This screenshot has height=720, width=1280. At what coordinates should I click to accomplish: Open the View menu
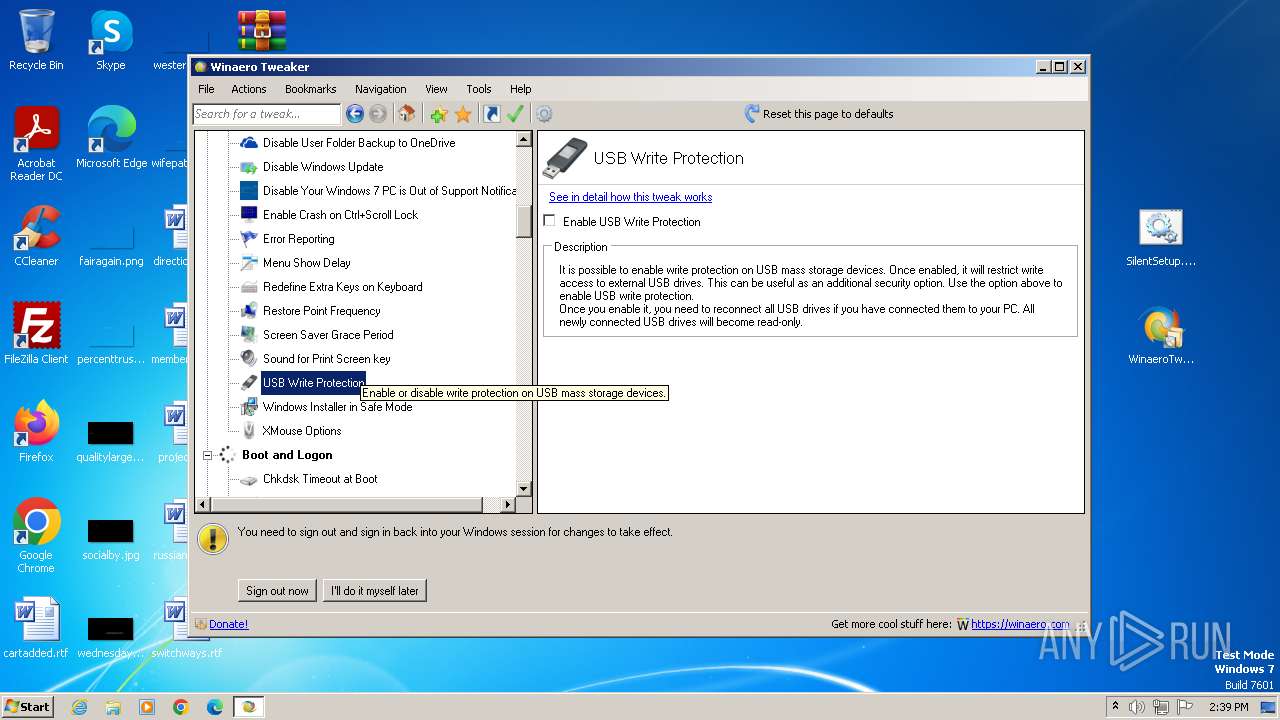pyautogui.click(x=436, y=89)
